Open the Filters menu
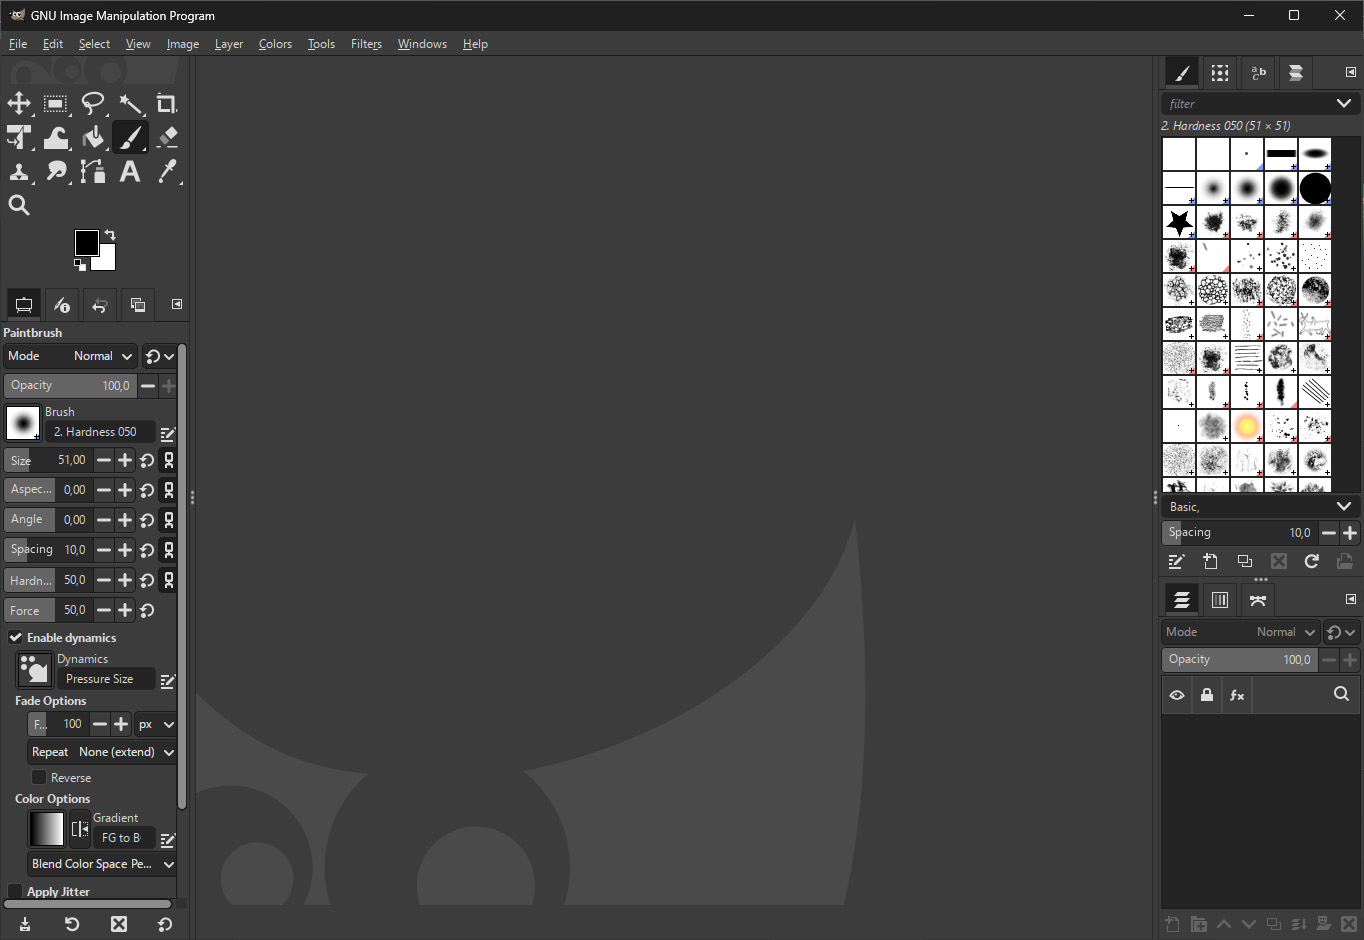Image resolution: width=1364 pixels, height=940 pixels. coord(366,44)
